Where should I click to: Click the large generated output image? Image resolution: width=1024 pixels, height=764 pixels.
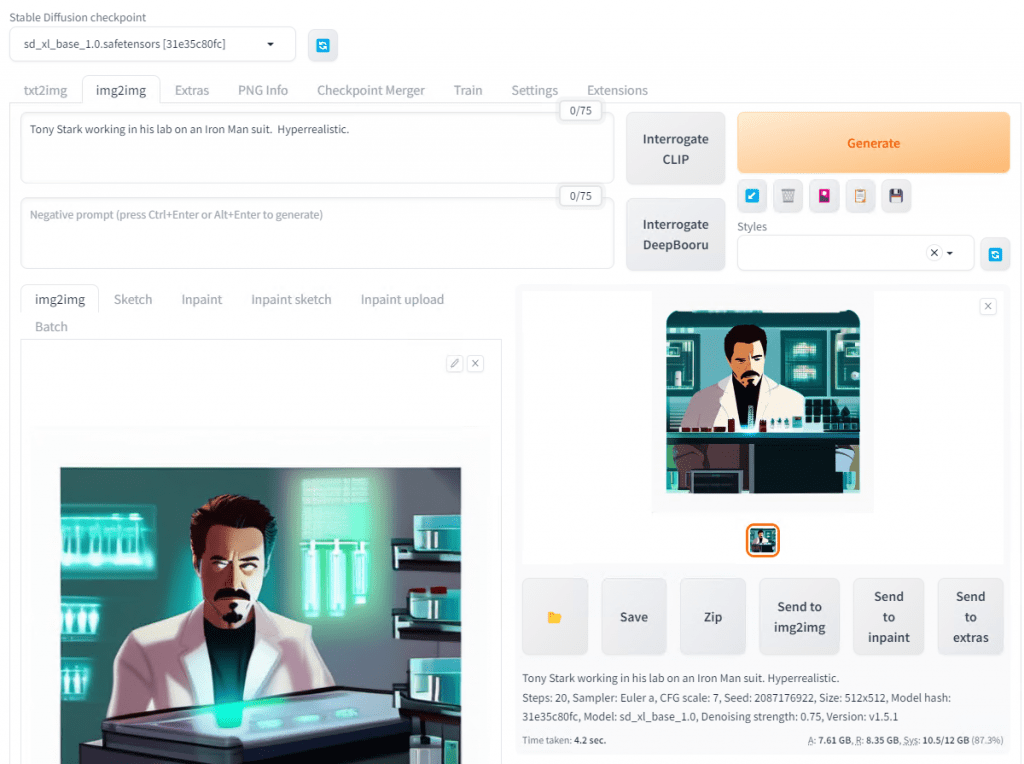[x=763, y=402]
